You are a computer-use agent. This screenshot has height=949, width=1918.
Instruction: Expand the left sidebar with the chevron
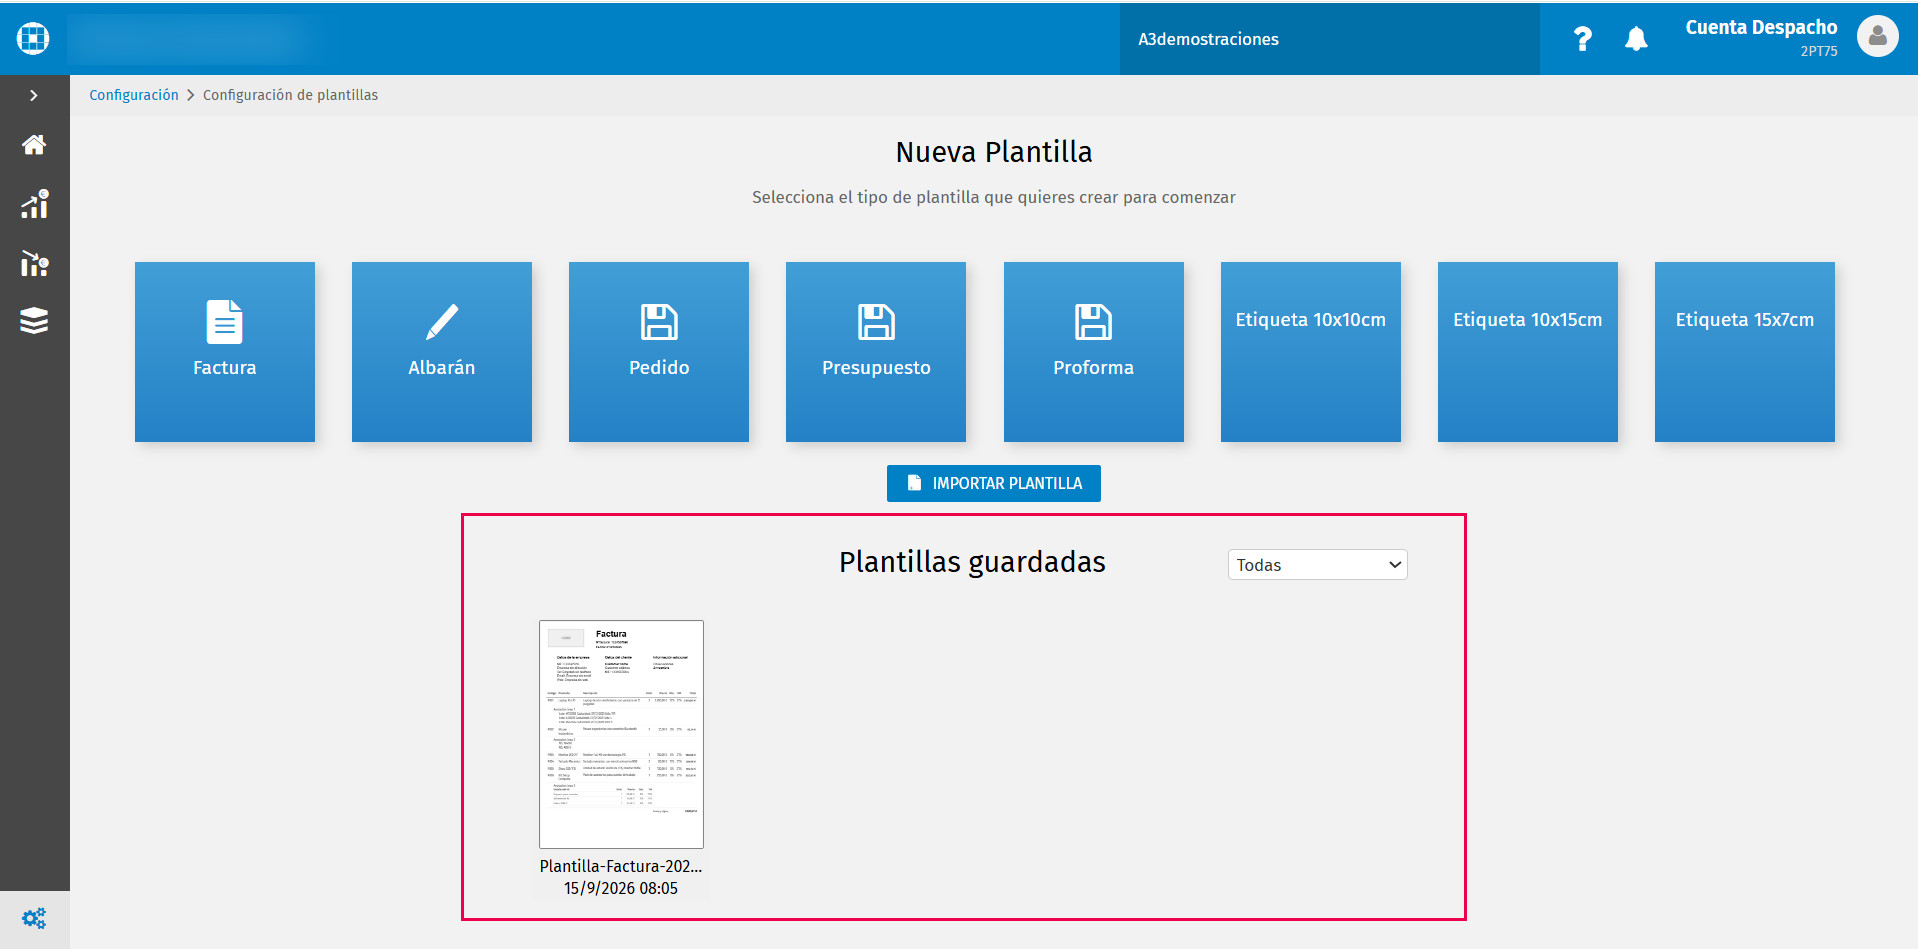[x=34, y=95]
